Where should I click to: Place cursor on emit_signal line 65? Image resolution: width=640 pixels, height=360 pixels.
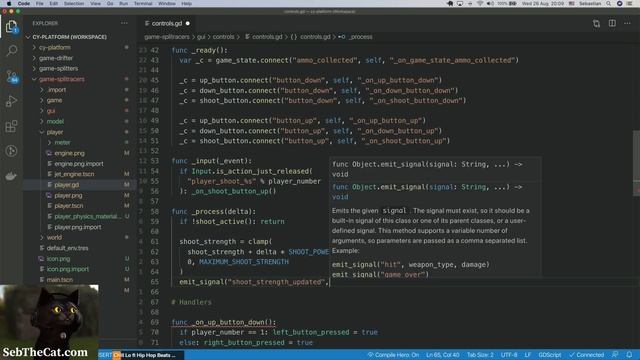[x=253, y=282]
